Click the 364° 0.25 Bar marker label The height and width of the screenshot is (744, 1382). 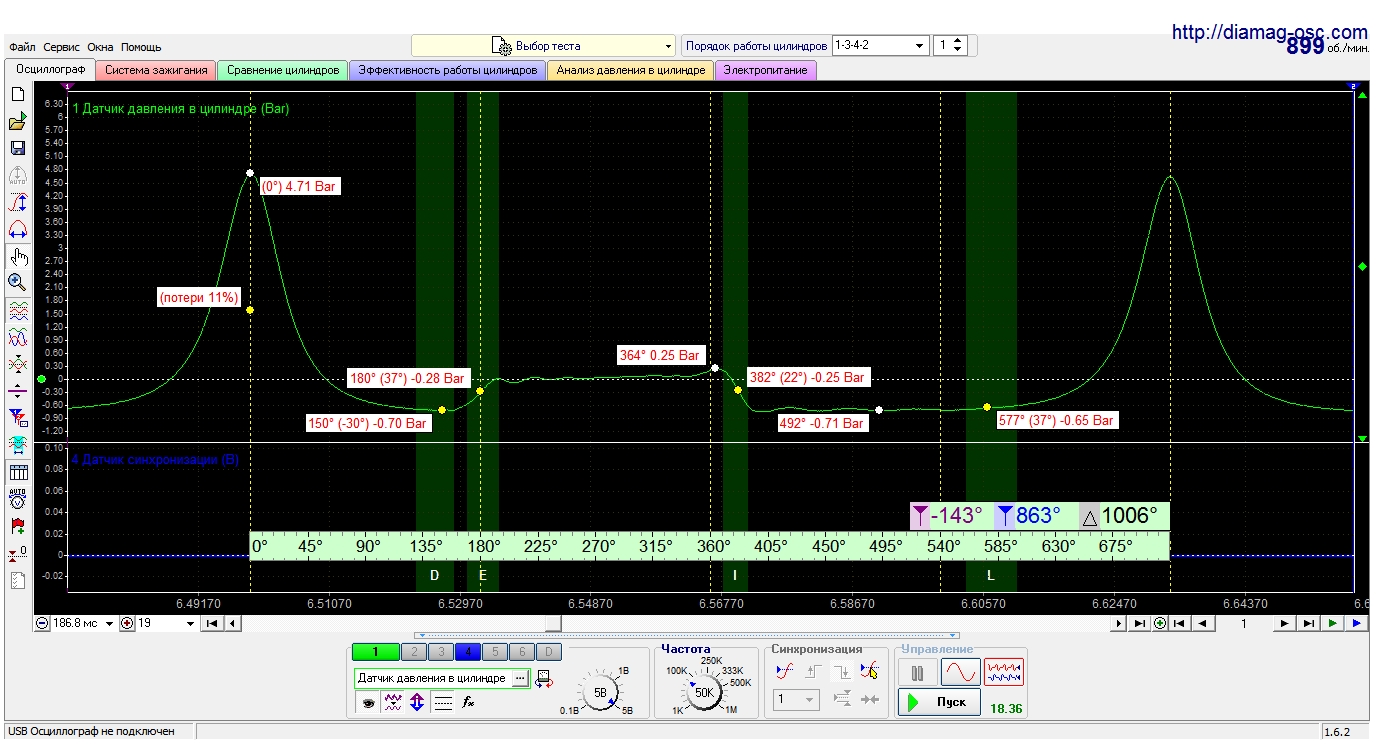tap(660, 354)
